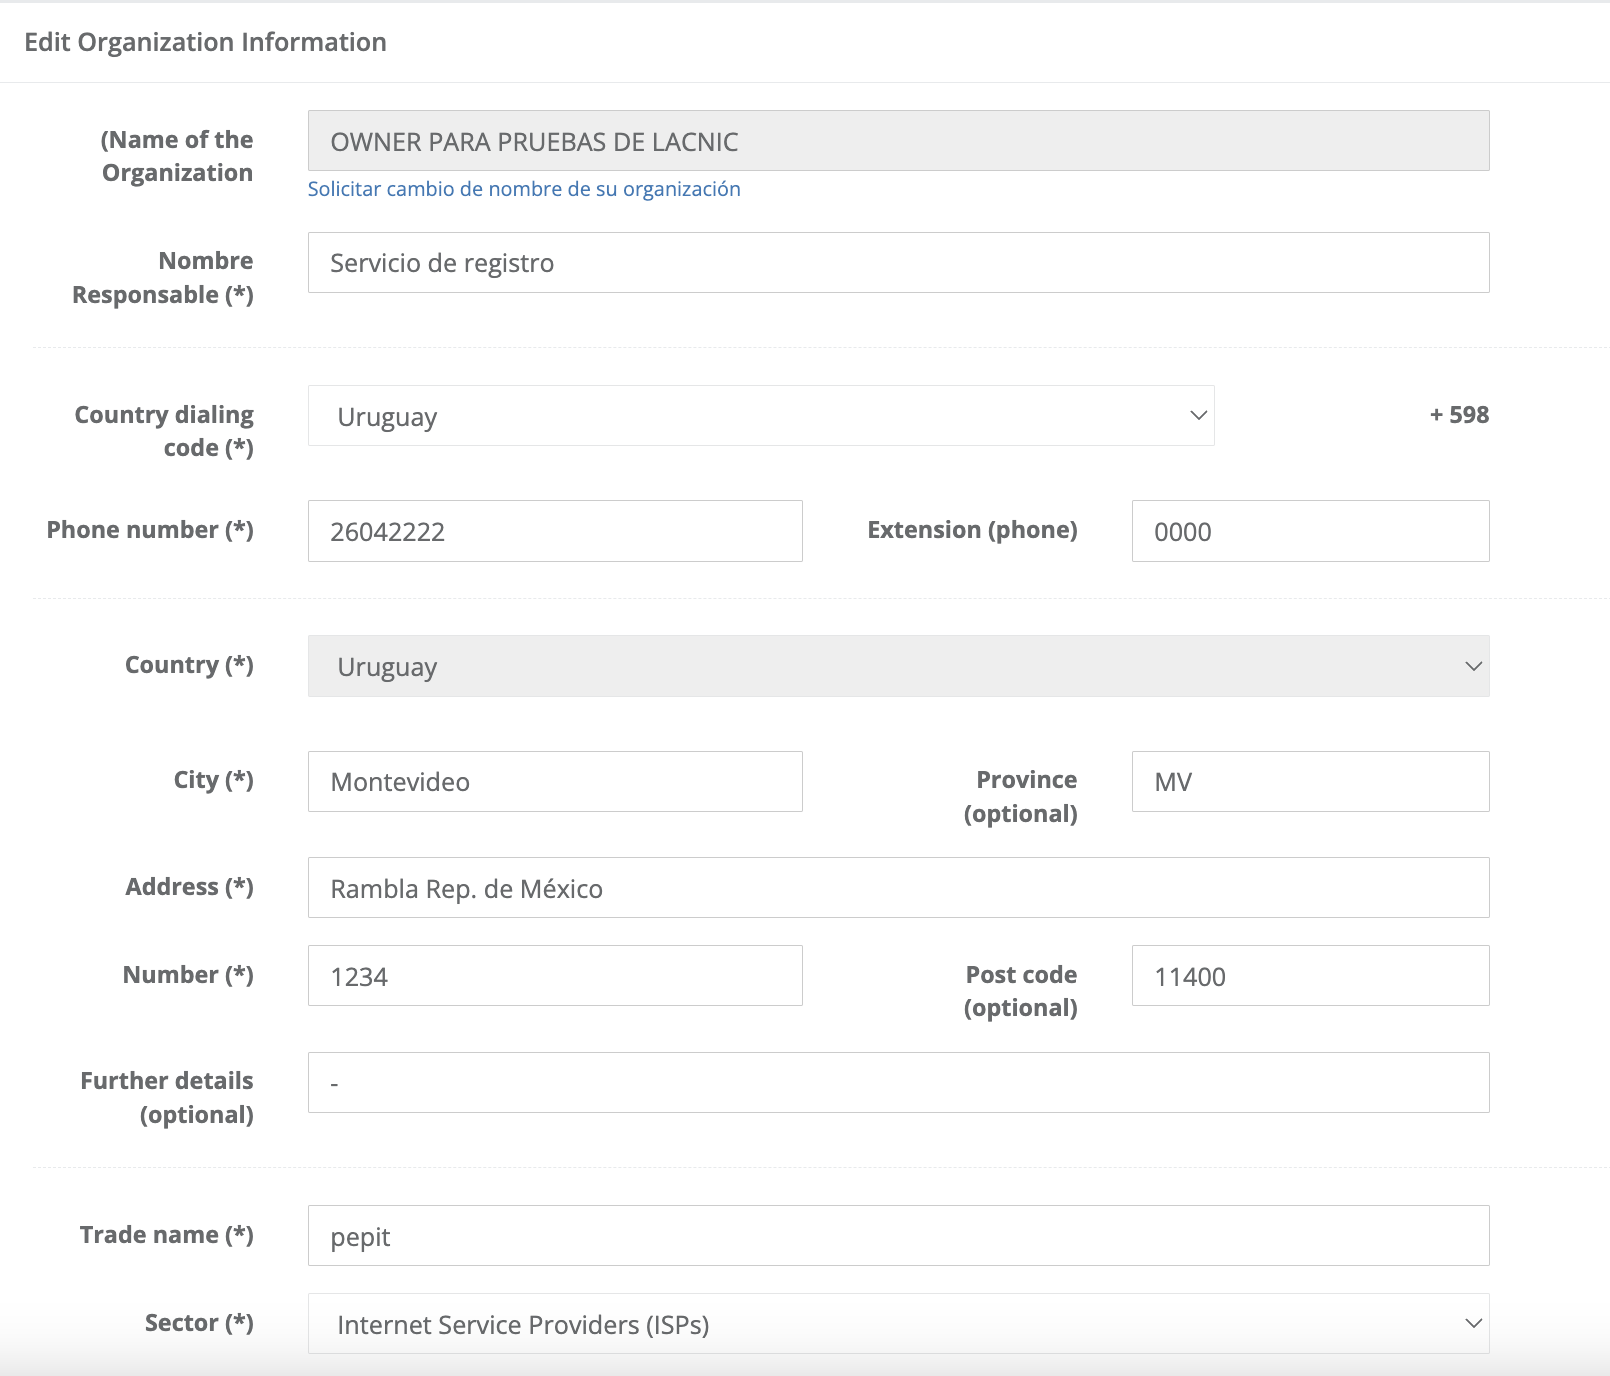Image resolution: width=1610 pixels, height=1376 pixels.
Task: Click the Extension (phone) field
Action: [x=1309, y=531]
